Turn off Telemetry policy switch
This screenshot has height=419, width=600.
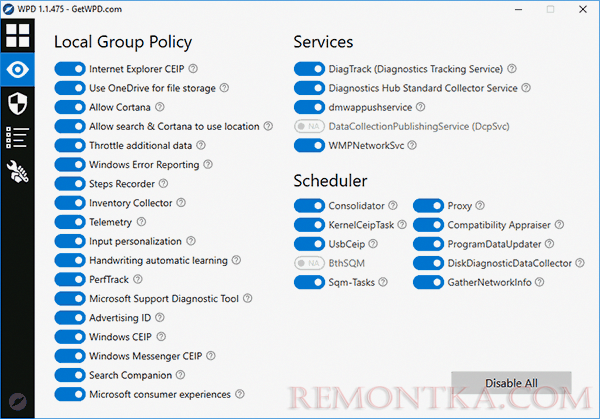[69, 222]
